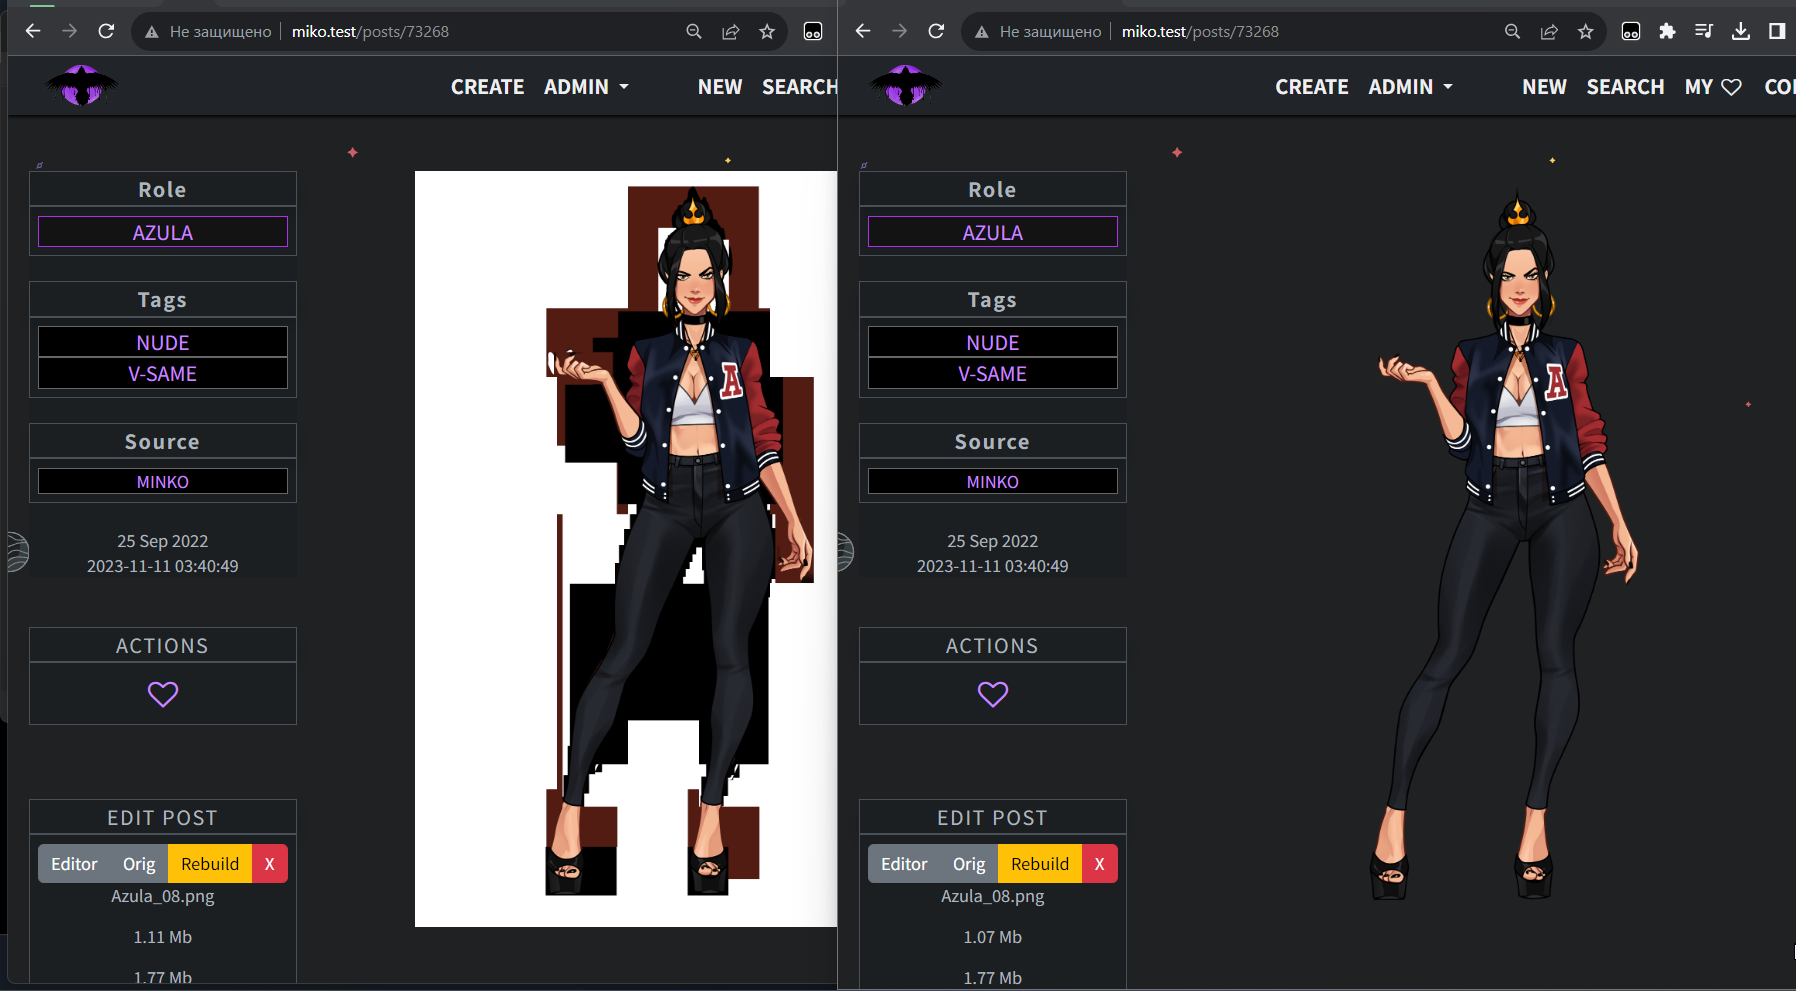Viewport: 1796px width, 991px height.
Task: Delete post with red X in right window
Action: pos(1099,864)
